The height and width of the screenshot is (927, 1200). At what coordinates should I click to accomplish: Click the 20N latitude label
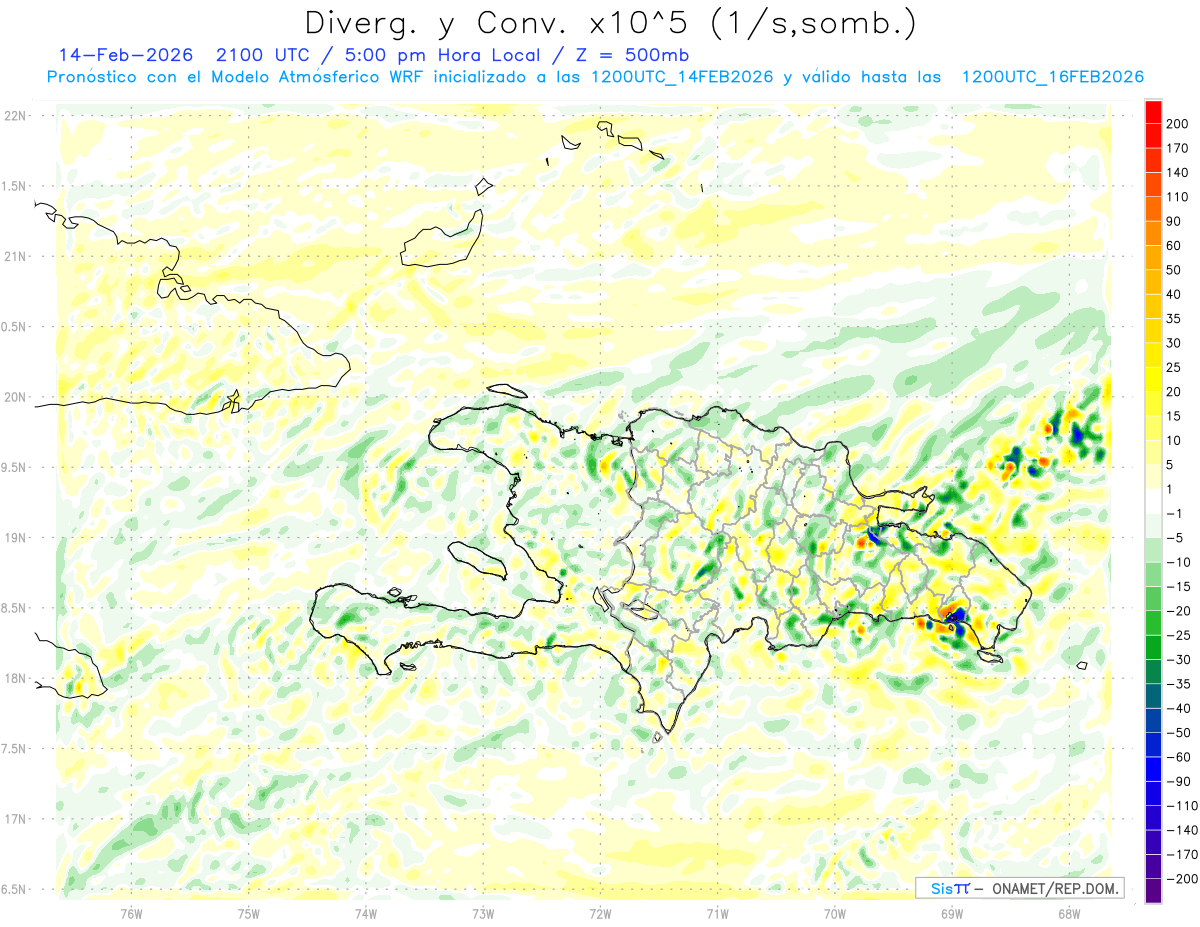point(14,397)
